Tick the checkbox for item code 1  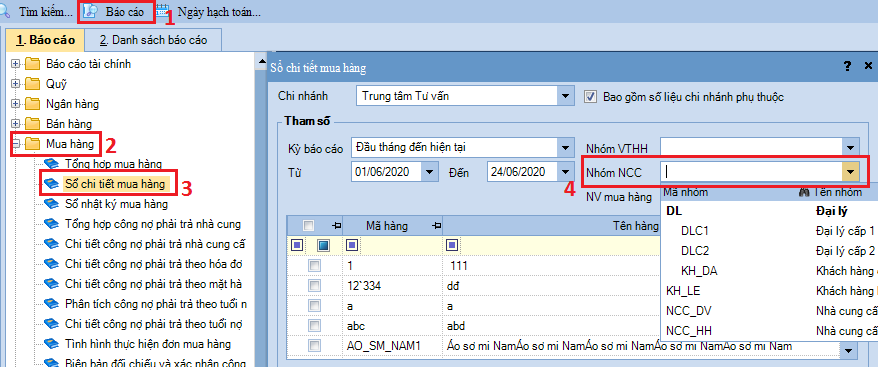tap(314, 265)
